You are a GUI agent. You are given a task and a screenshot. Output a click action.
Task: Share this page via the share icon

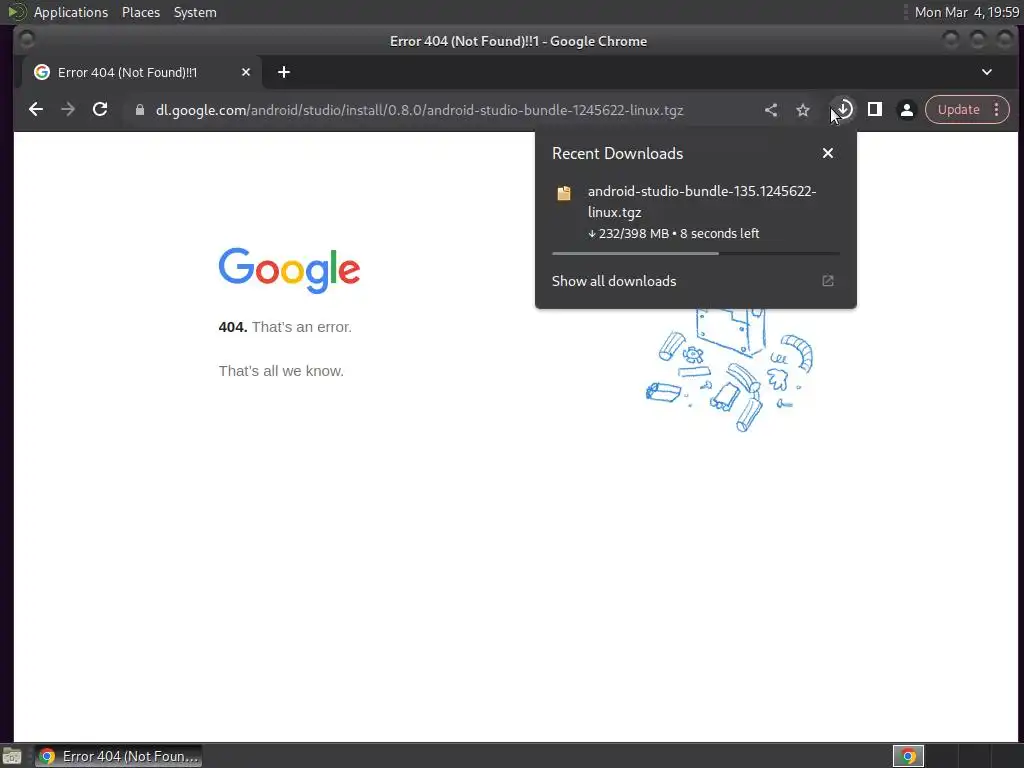click(771, 110)
